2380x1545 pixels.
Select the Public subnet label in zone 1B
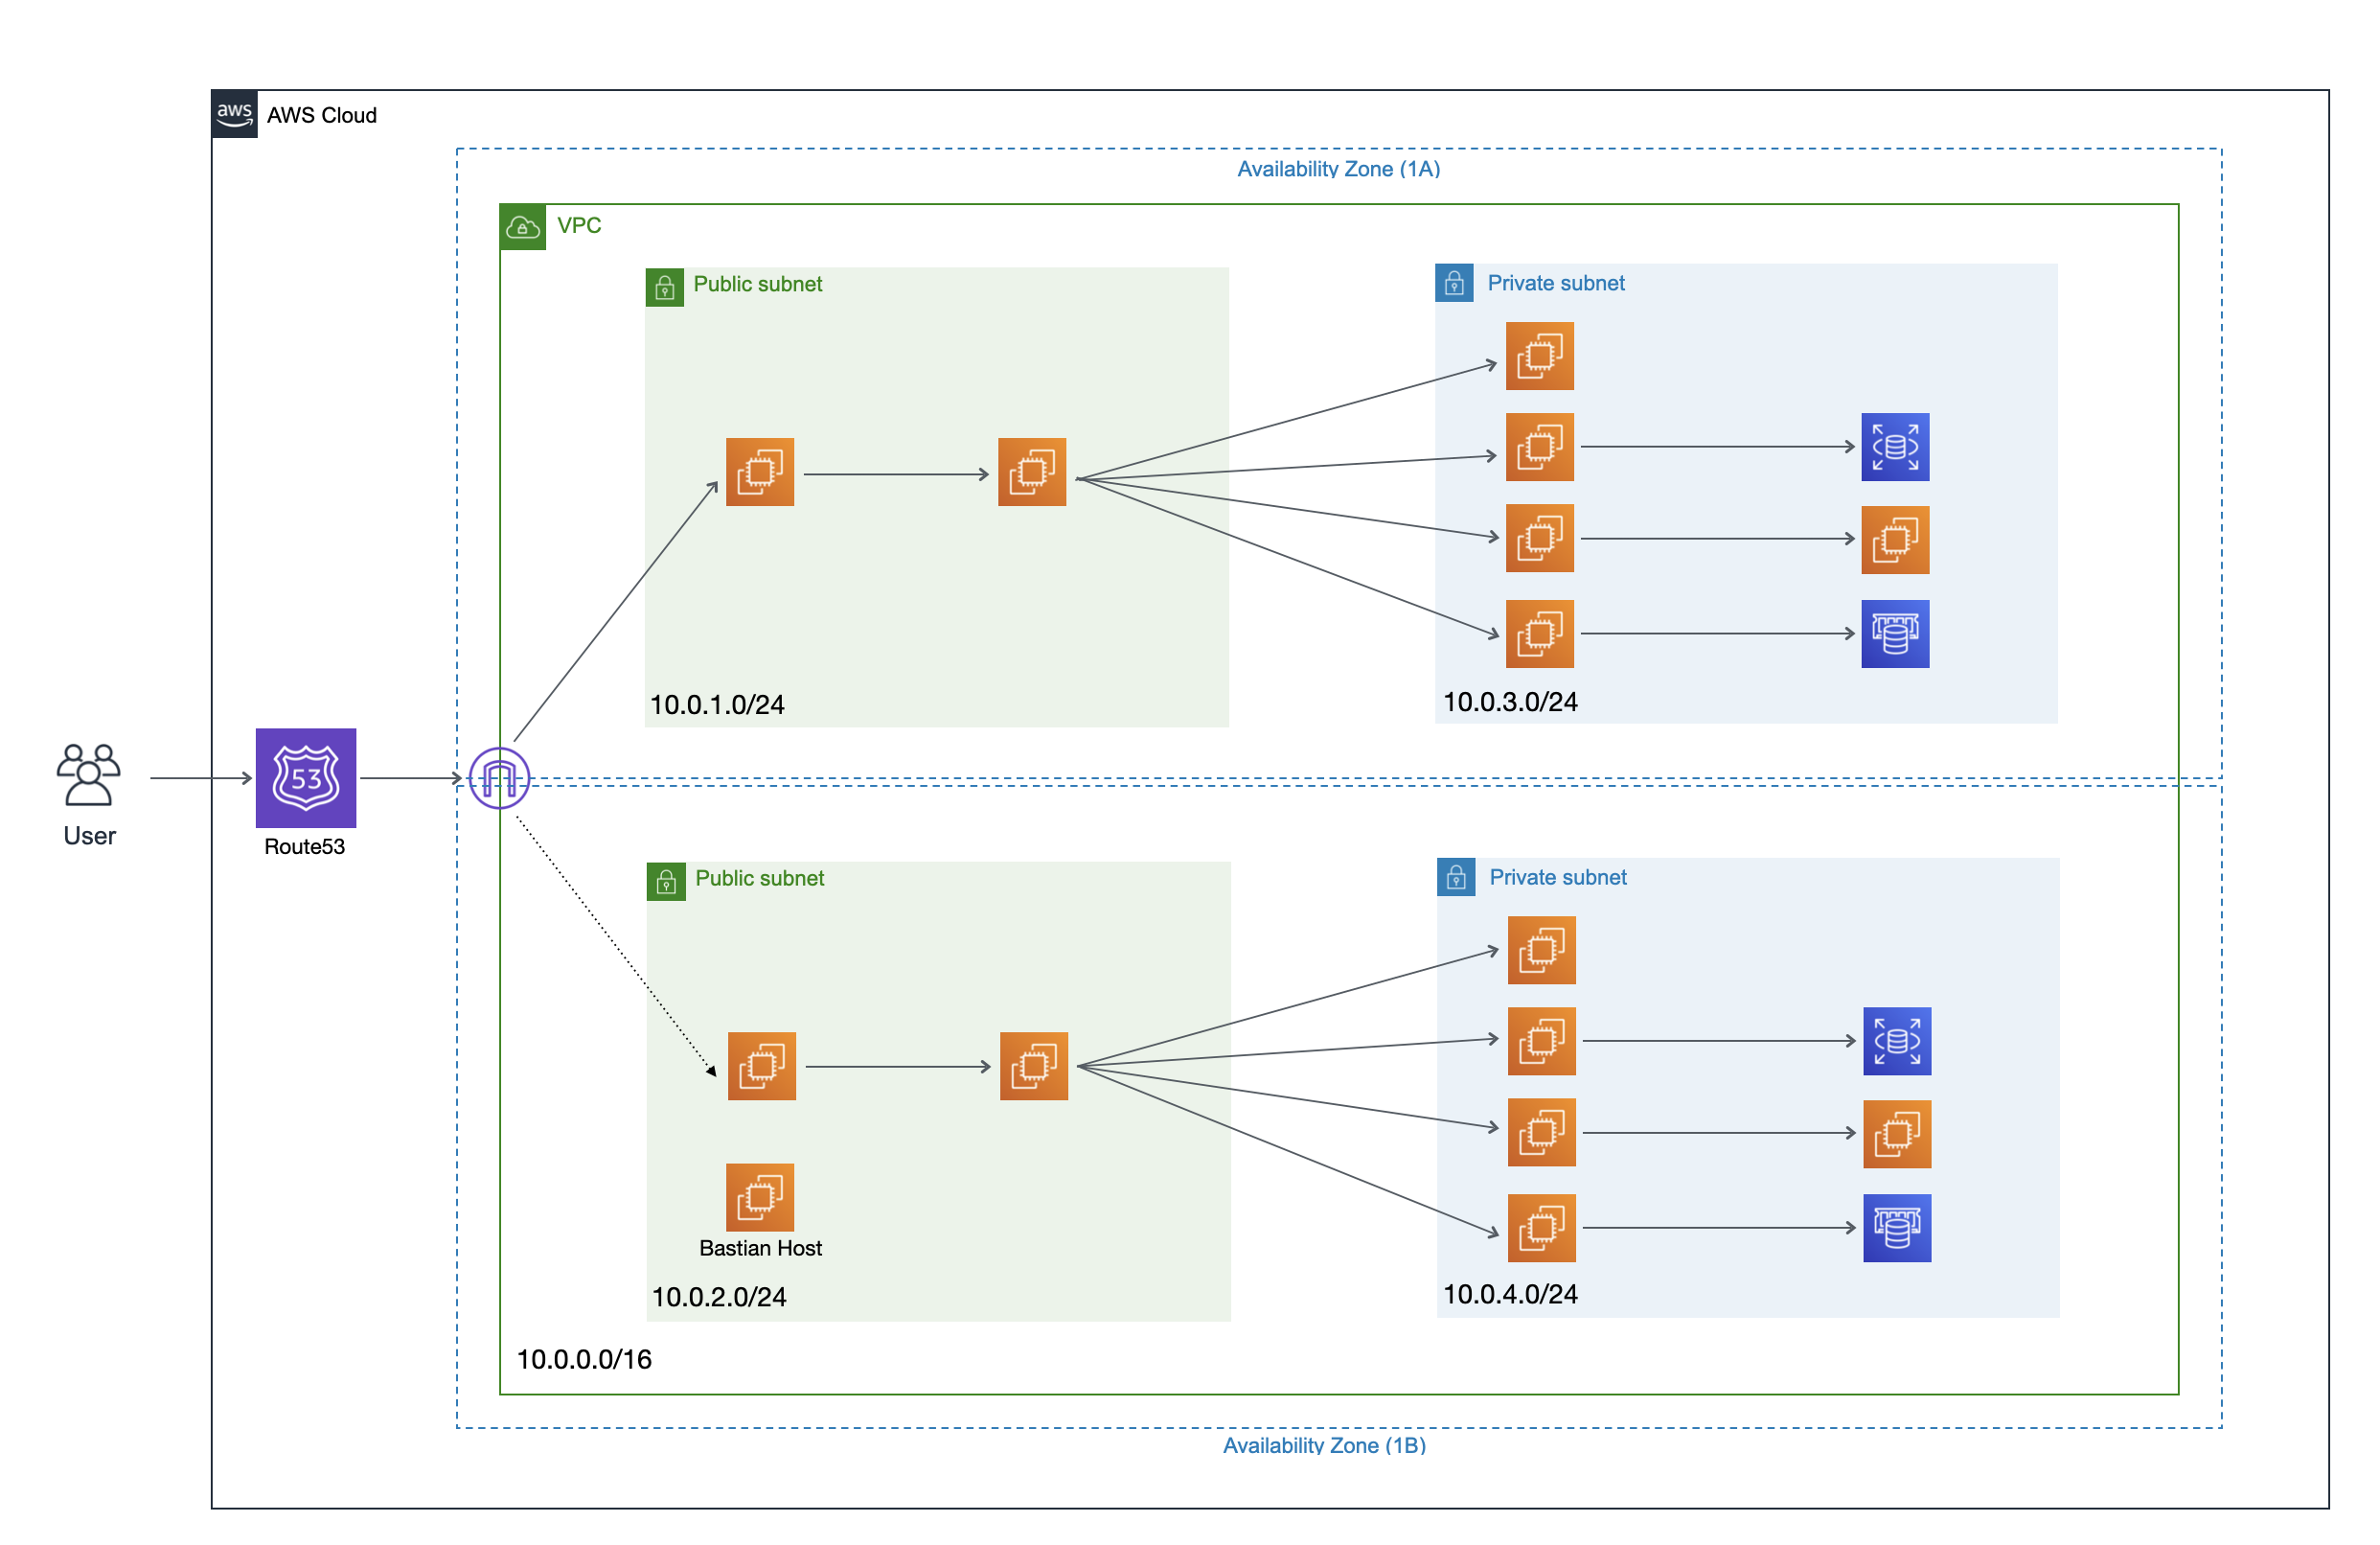(x=760, y=878)
